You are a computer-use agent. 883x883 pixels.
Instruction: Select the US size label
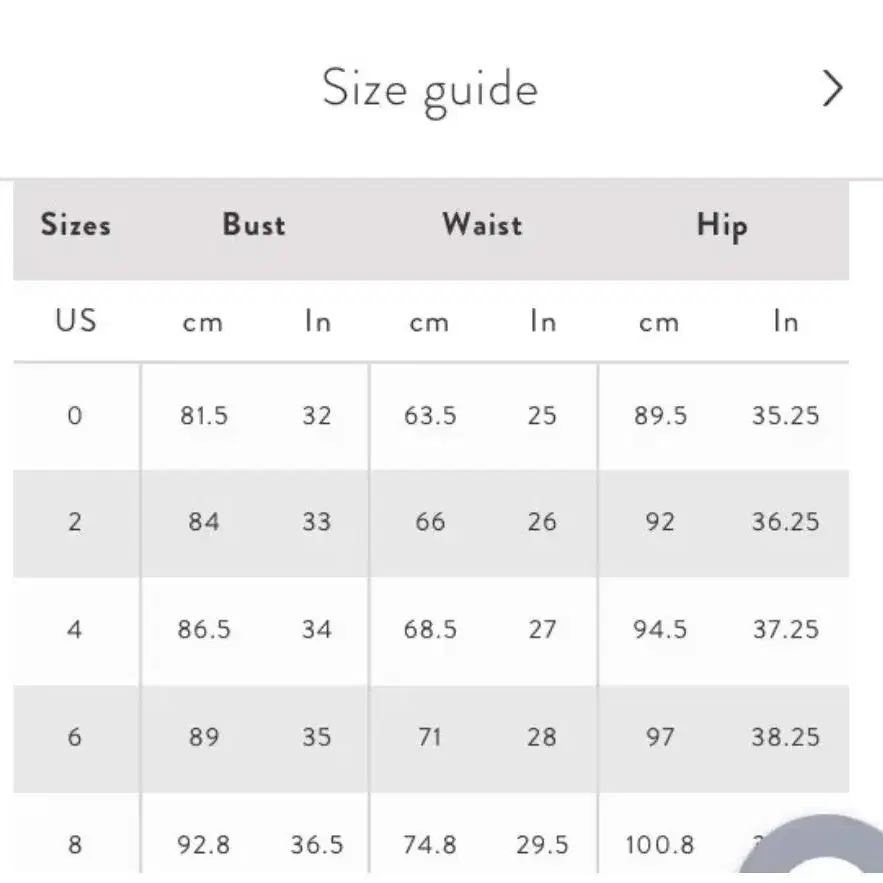[x=76, y=320]
